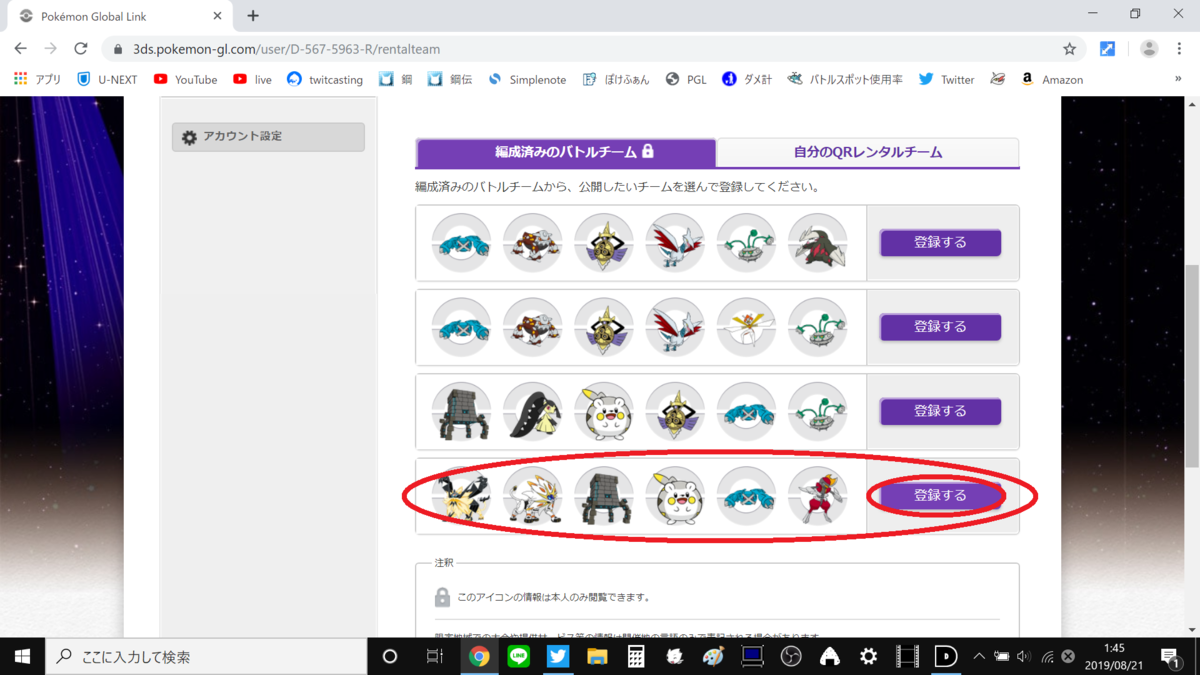Close the Pokémon Global Link tab
Screen dimensions: 1200x675
click(x=217, y=16)
